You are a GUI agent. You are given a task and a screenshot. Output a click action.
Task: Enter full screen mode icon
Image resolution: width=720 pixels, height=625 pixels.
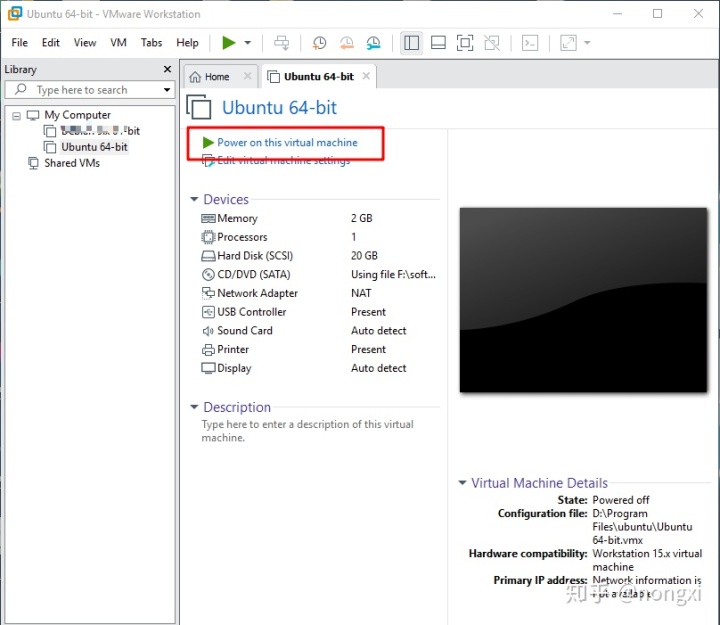(465, 43)
